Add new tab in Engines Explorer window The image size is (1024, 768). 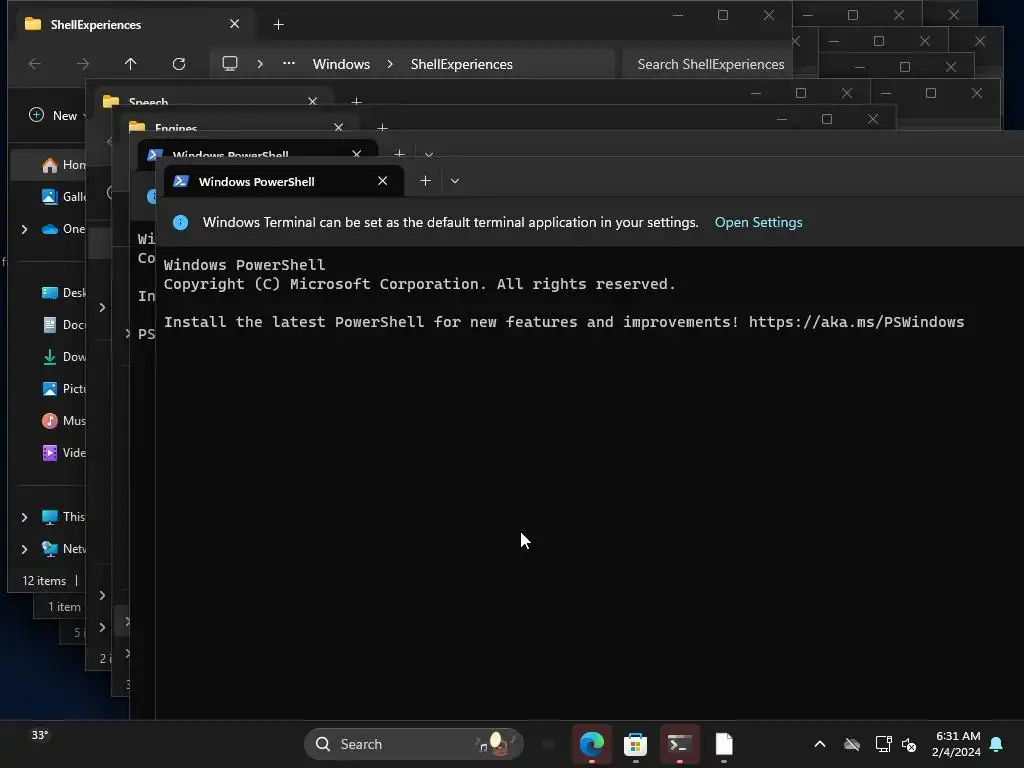383,127
